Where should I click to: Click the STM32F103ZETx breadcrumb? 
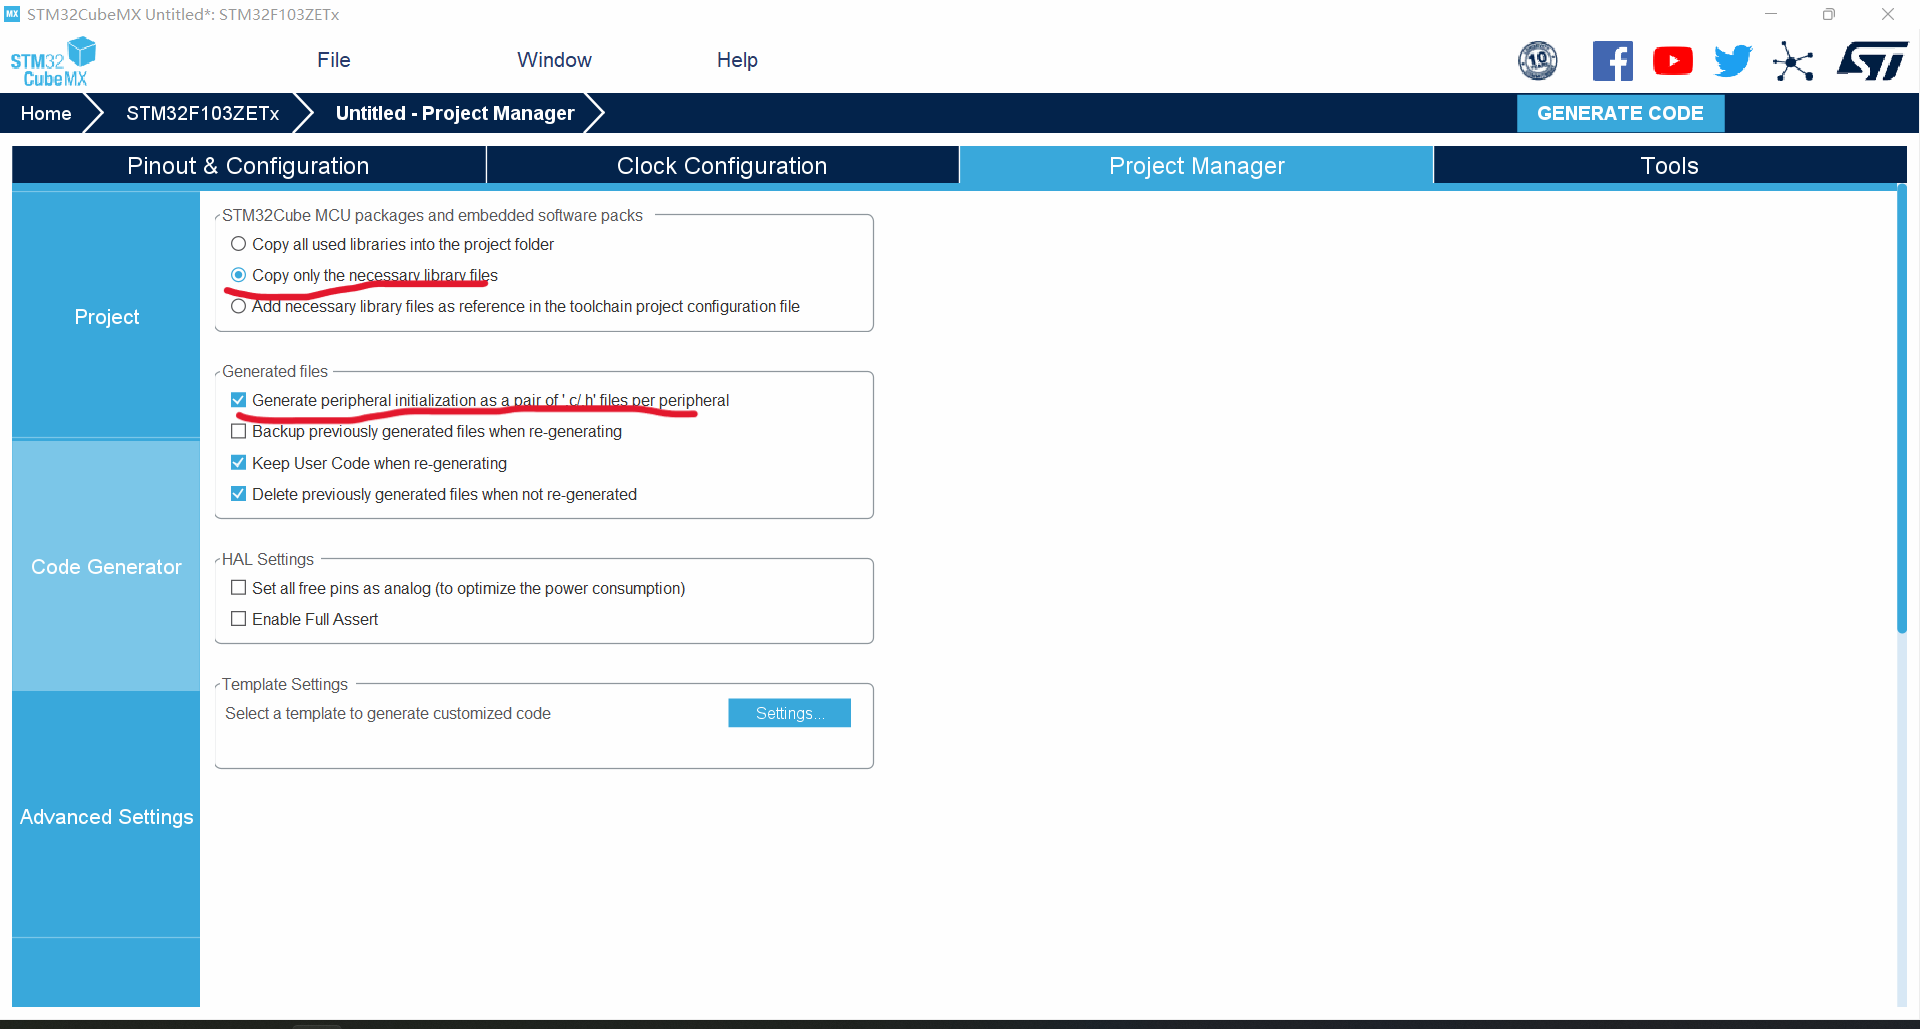(202, 113)
